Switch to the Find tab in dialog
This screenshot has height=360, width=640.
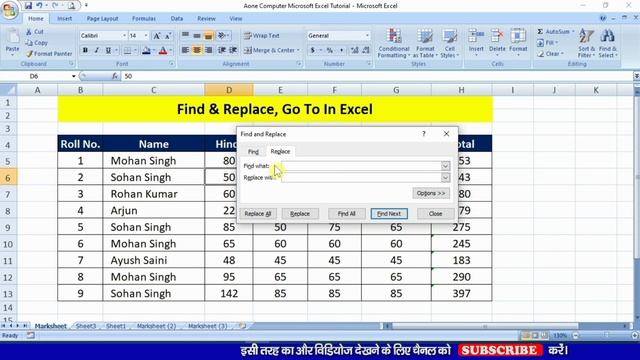[253, 151]
